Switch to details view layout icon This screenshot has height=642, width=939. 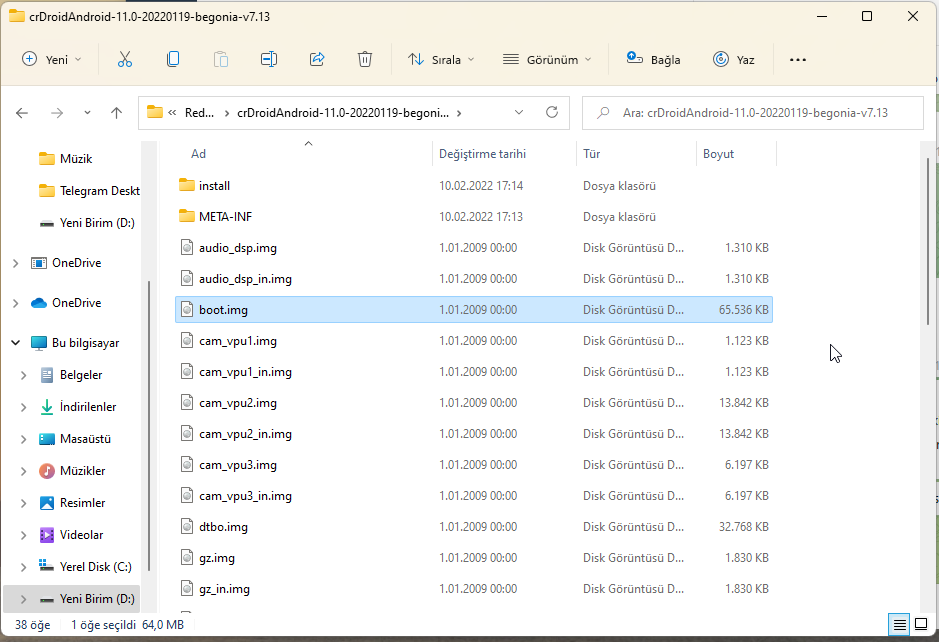point(900,625)
